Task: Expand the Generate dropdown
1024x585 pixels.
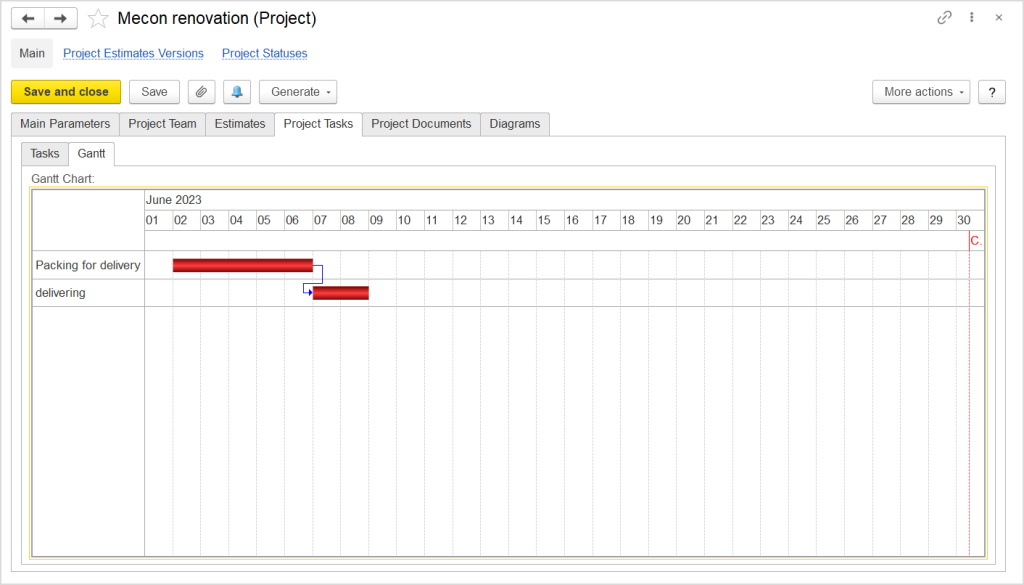Action: pyautogui.click(x=298, y=92)
